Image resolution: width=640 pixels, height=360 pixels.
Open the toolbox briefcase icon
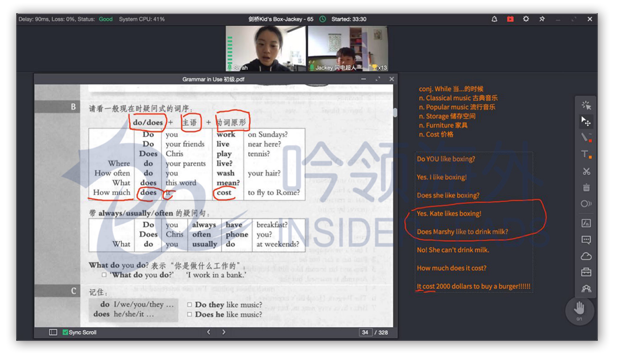pos(586,272)
